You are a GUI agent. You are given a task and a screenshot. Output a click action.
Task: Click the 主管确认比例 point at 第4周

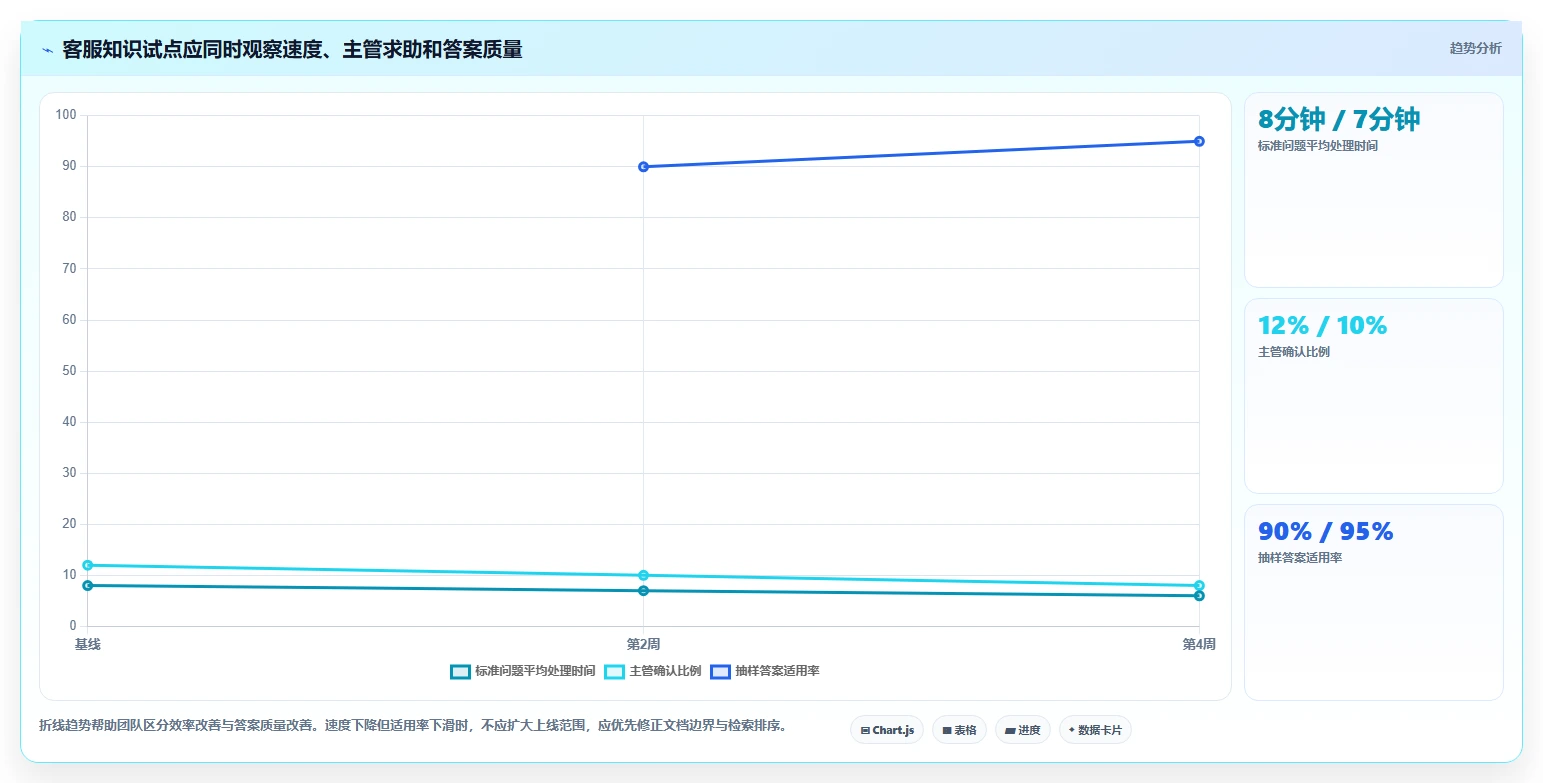tap(1199, 586)
